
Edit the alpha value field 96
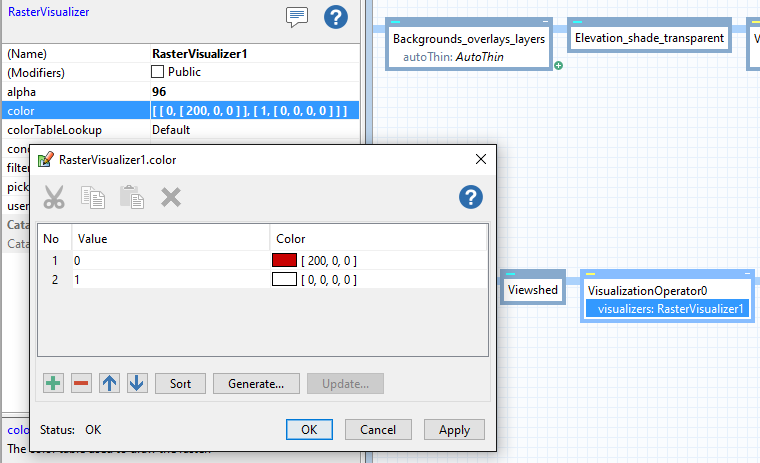point(252,91)
